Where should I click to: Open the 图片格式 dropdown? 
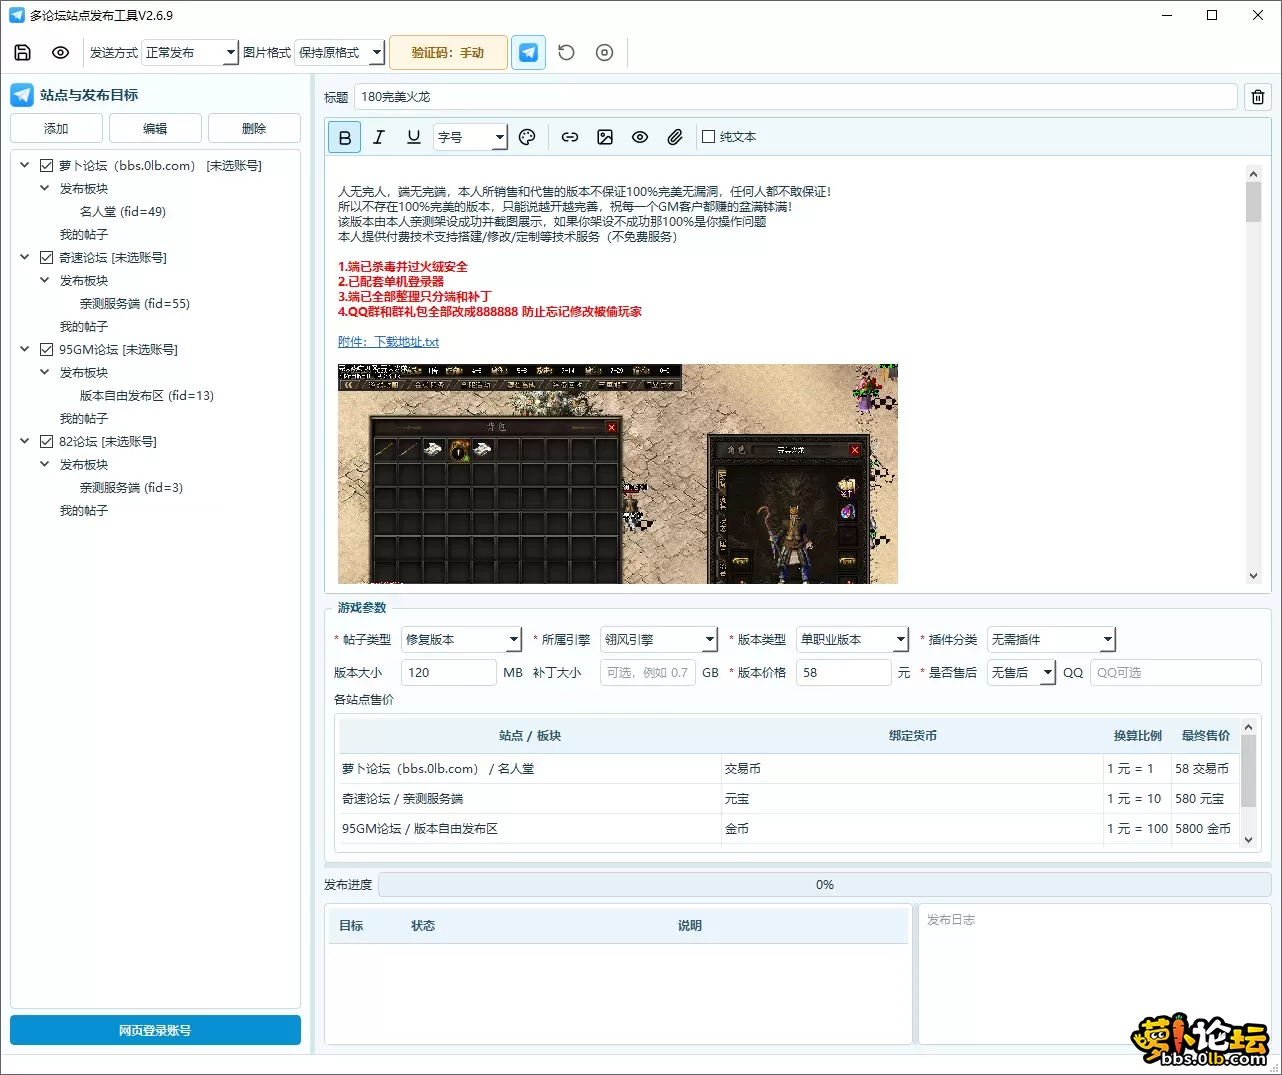[340, 53]
